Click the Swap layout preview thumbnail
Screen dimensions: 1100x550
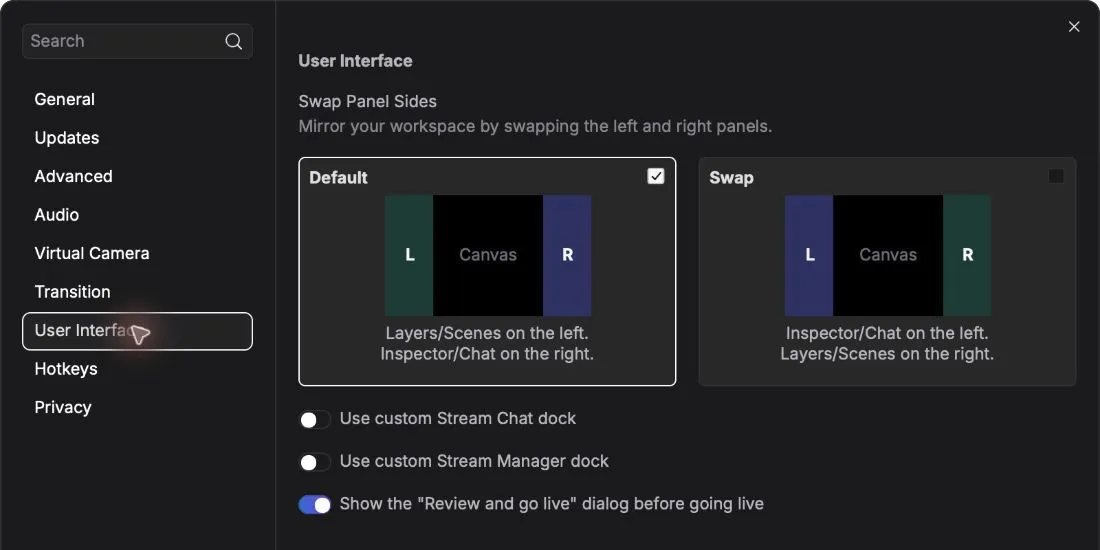point(887,255)
